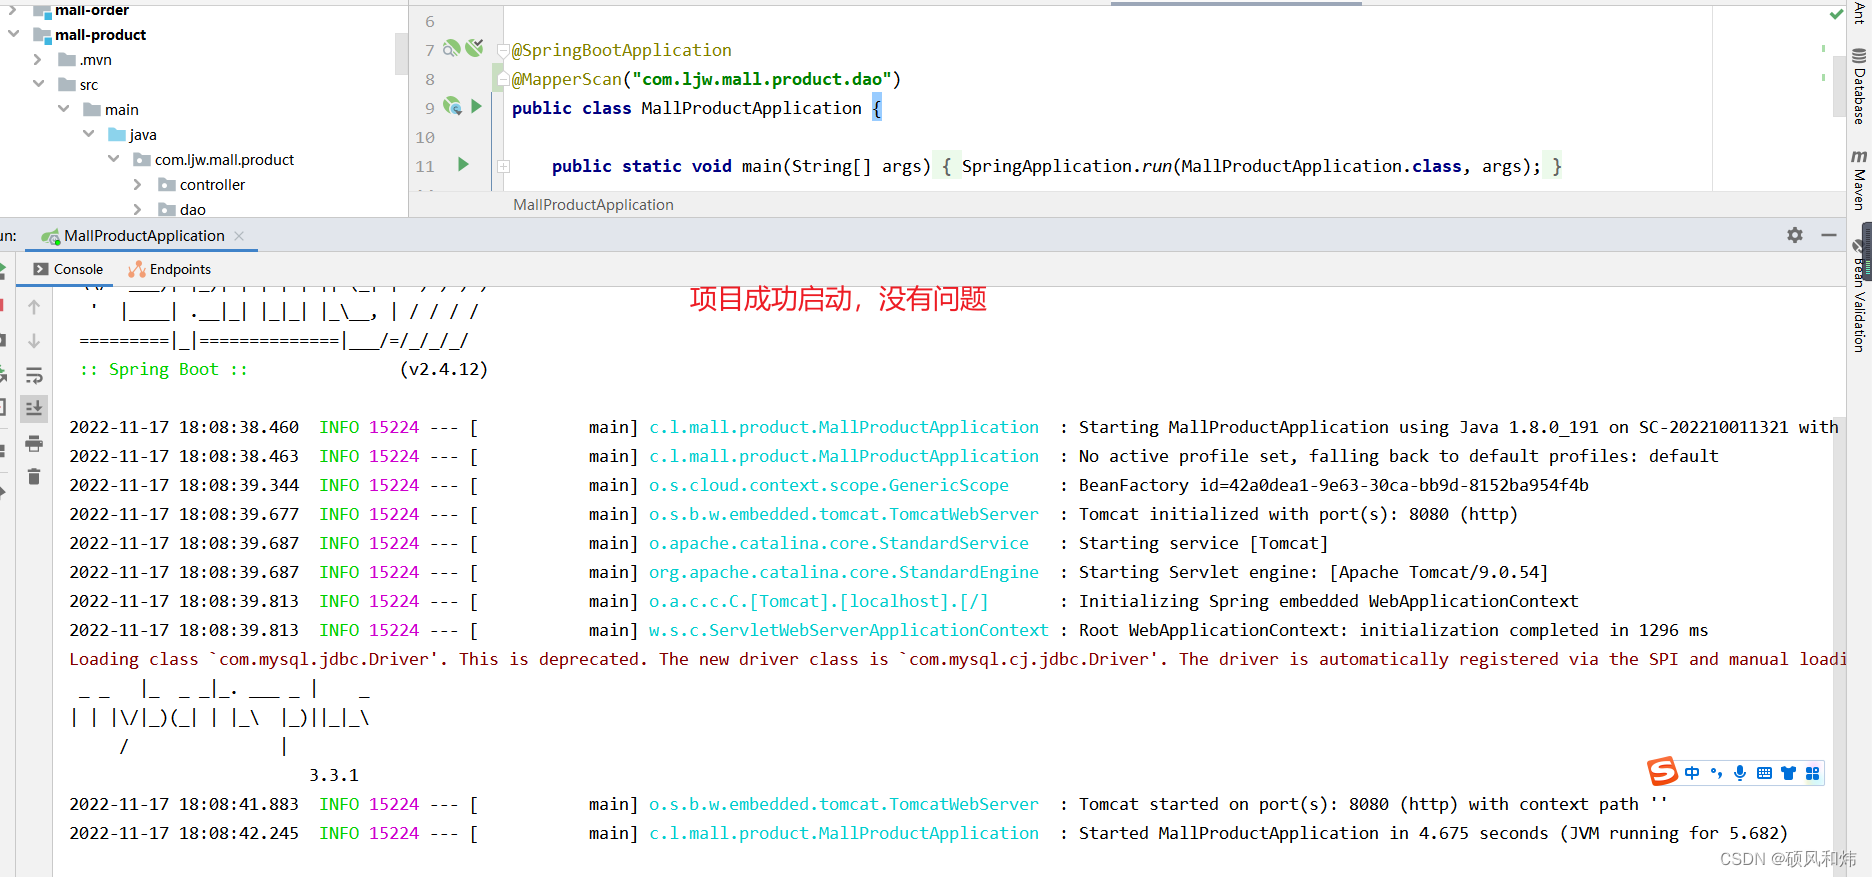Viewport: 1872px width, 877px height.
Task: Select the MallProductApplication run tab
Action: tap(143, 236)
